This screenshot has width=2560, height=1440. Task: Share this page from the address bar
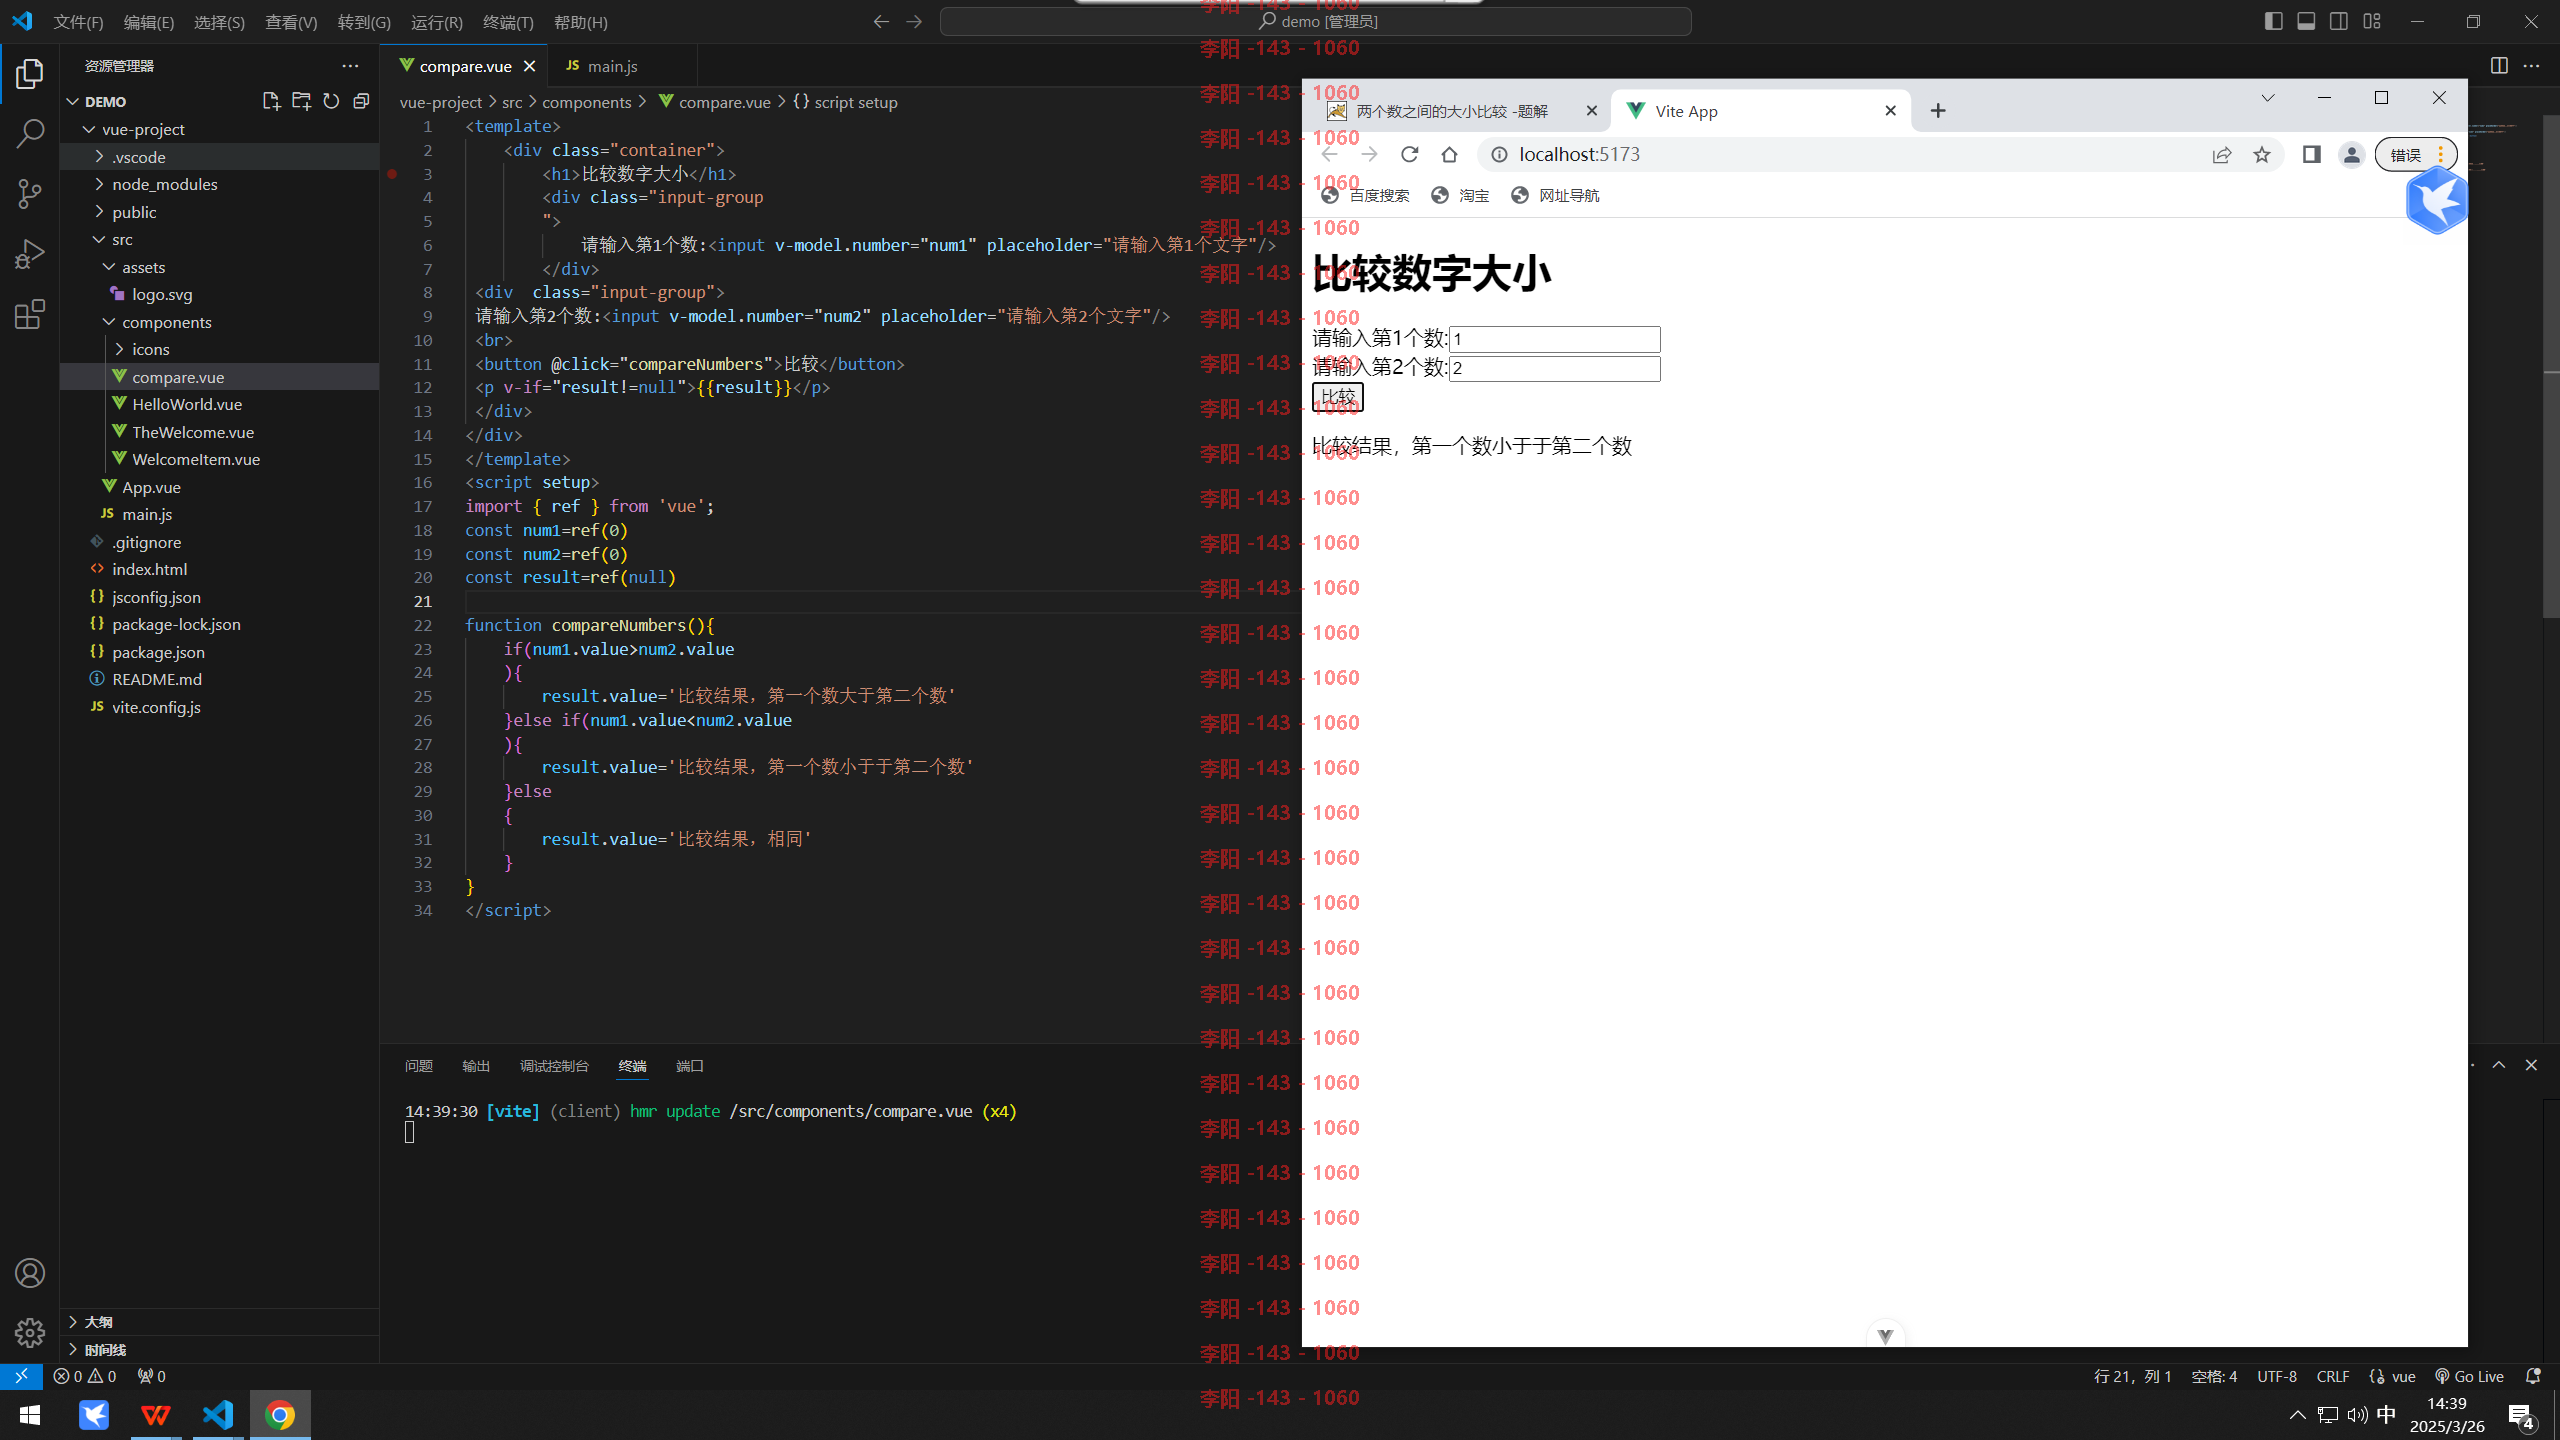(2222, 154)
